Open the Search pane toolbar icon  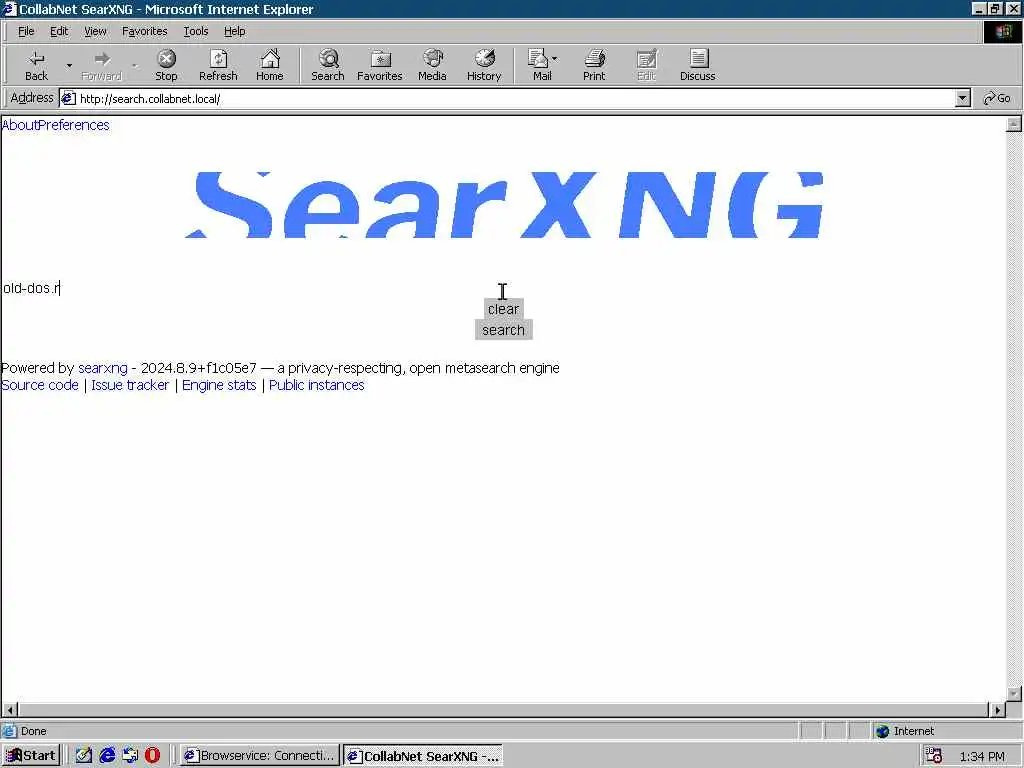pos(328,65)
